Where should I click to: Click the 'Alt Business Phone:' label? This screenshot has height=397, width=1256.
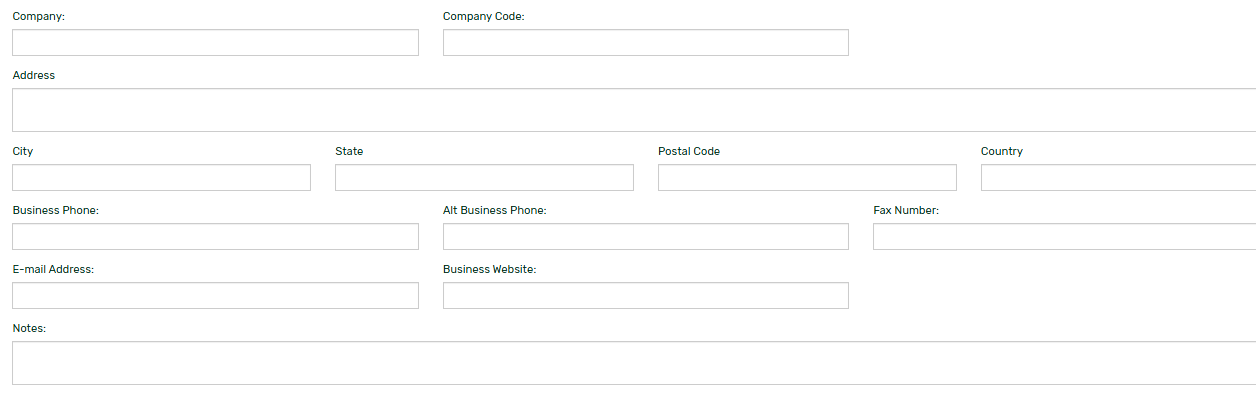click(495, 210)
